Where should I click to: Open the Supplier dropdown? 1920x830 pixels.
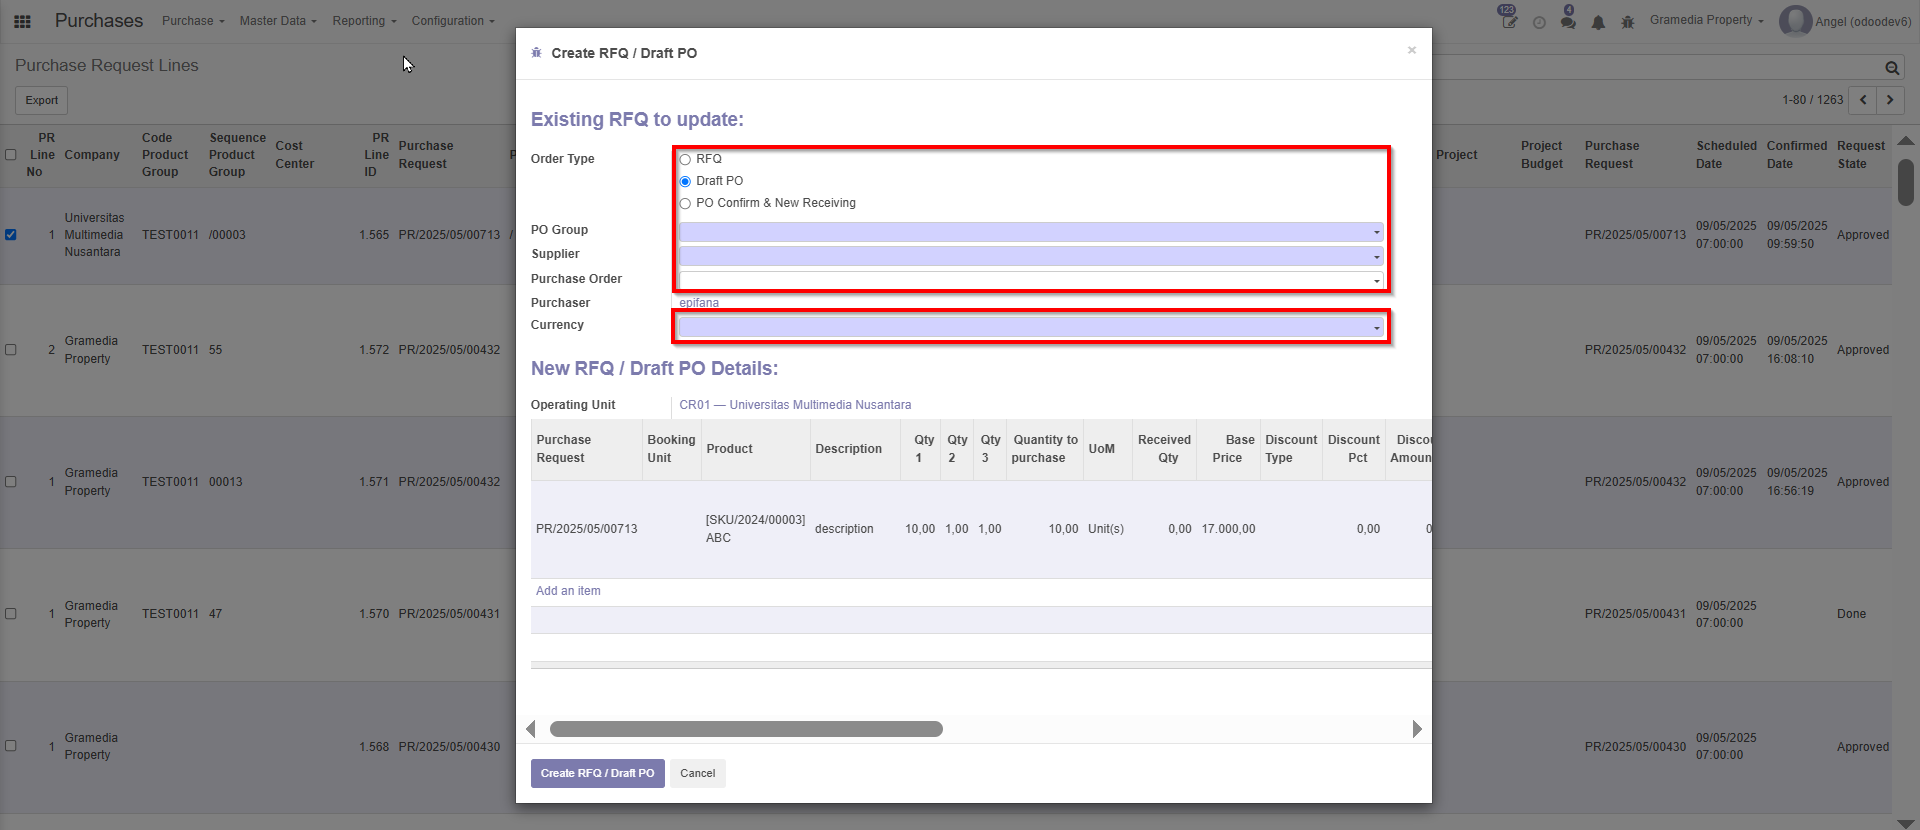[x=1031, y=256]
